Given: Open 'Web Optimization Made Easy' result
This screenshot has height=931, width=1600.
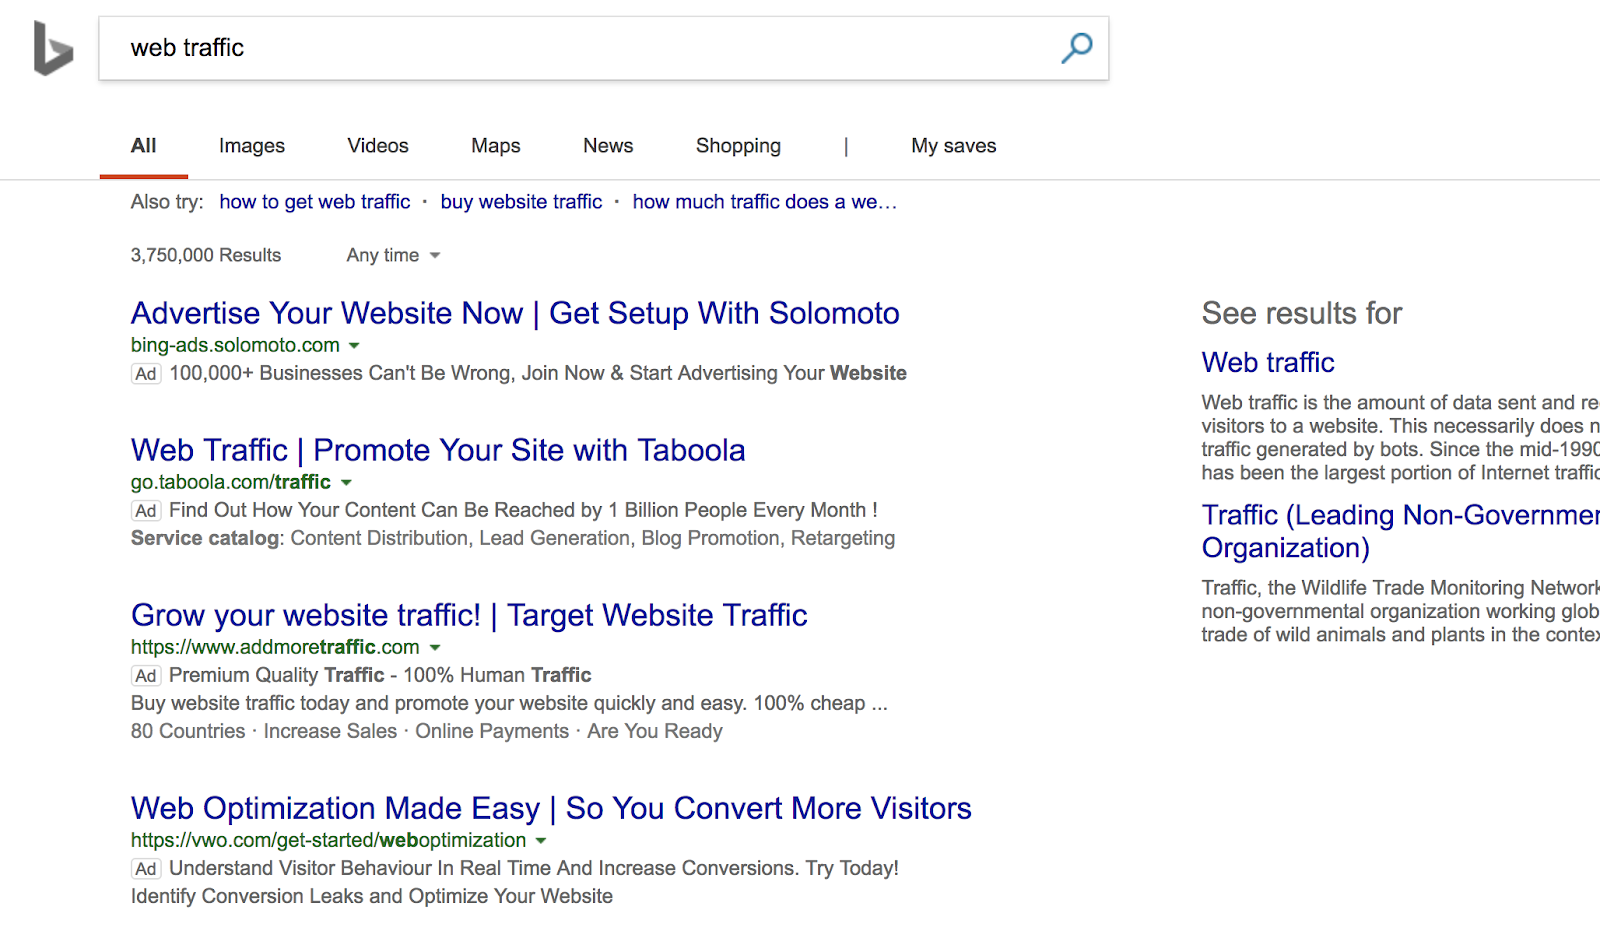Looking at the screenshot, I should tap(551, 808).
